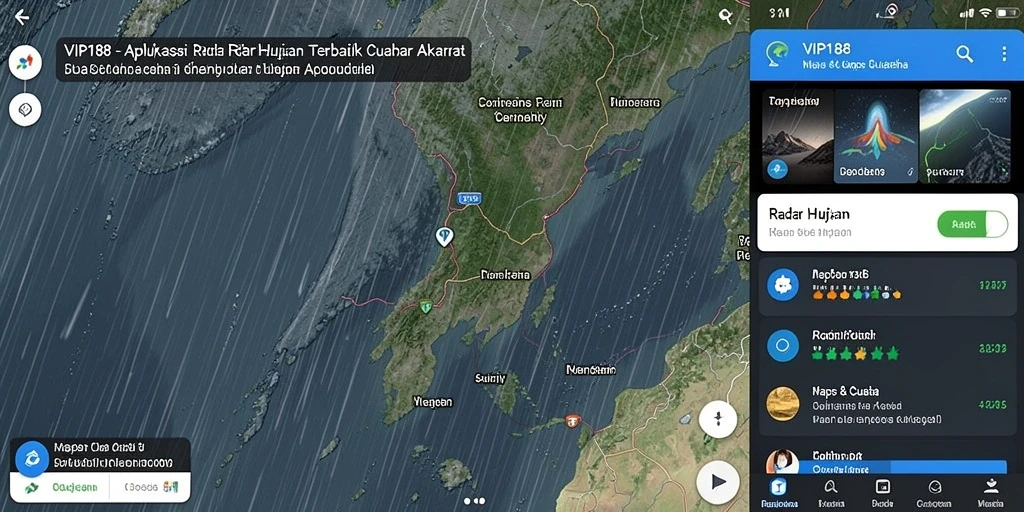Open the Naps & Cuata list entry
This screenshot has height=512, width=1024.
[886, 405]
